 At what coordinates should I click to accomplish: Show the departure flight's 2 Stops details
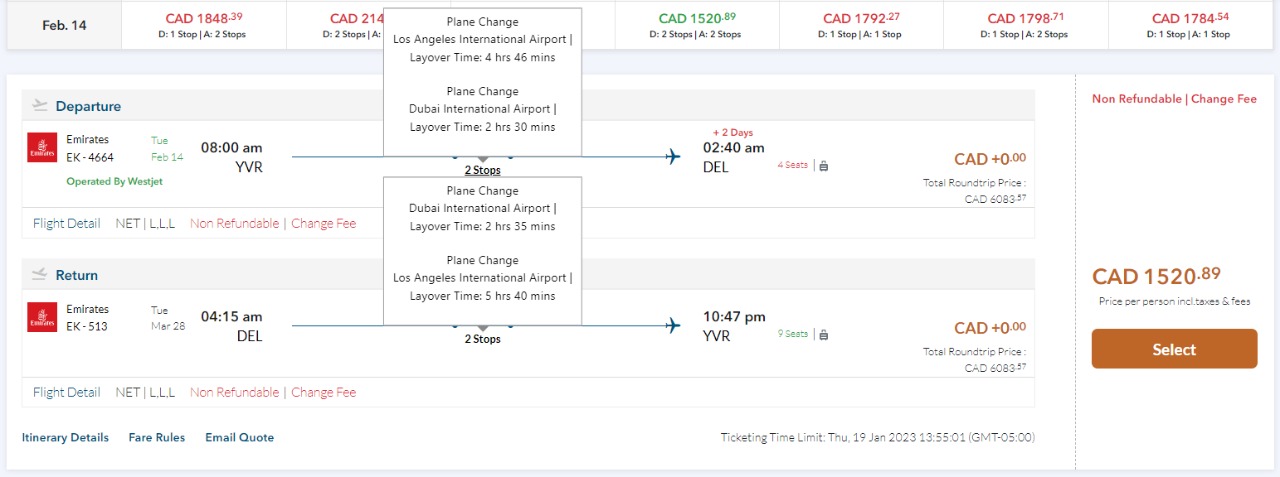tap(482, 170)
